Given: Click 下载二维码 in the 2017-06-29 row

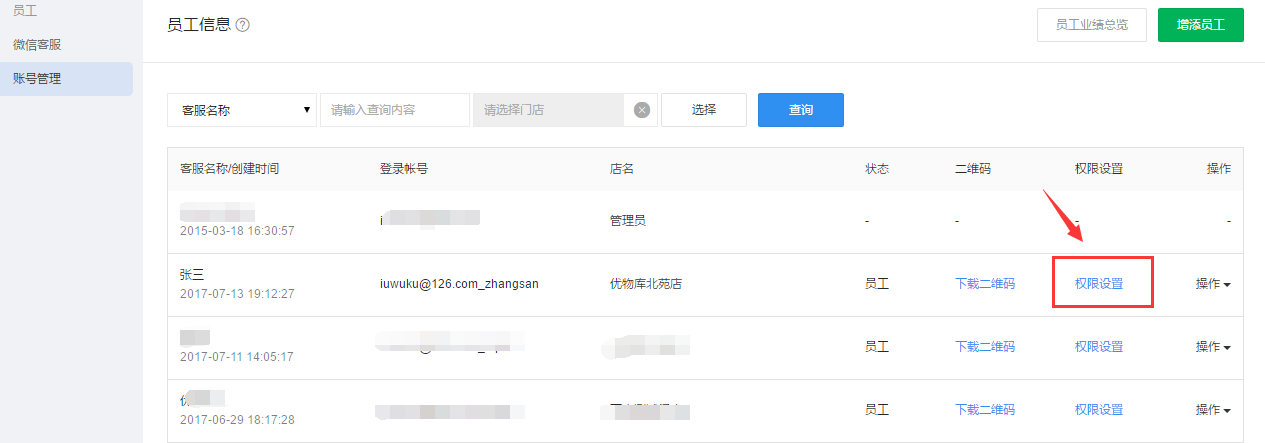Looking at the screenshot, I should tap(985, 410).
